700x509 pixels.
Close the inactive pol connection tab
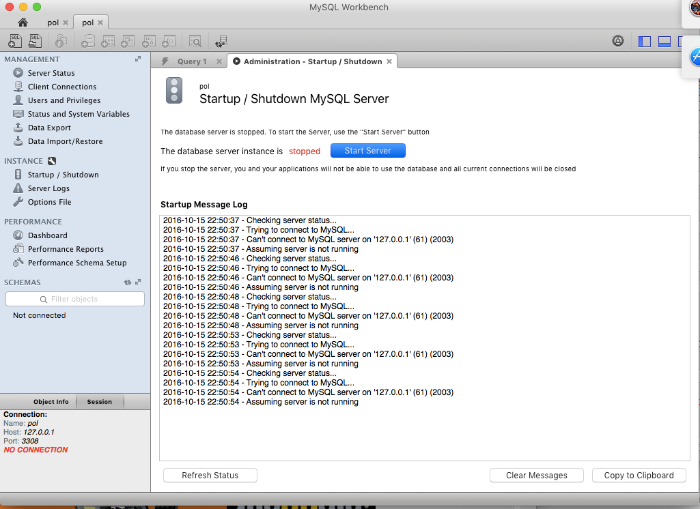pyautogui.click(x=66, y=22)
